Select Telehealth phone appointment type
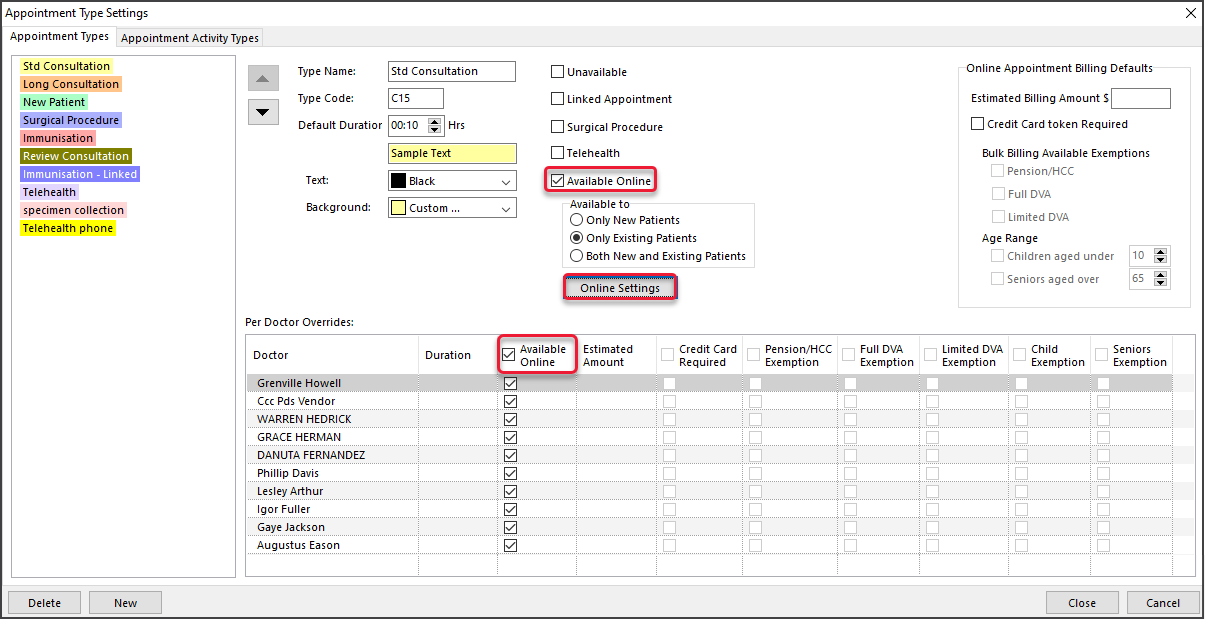 (x=68, y=228)
